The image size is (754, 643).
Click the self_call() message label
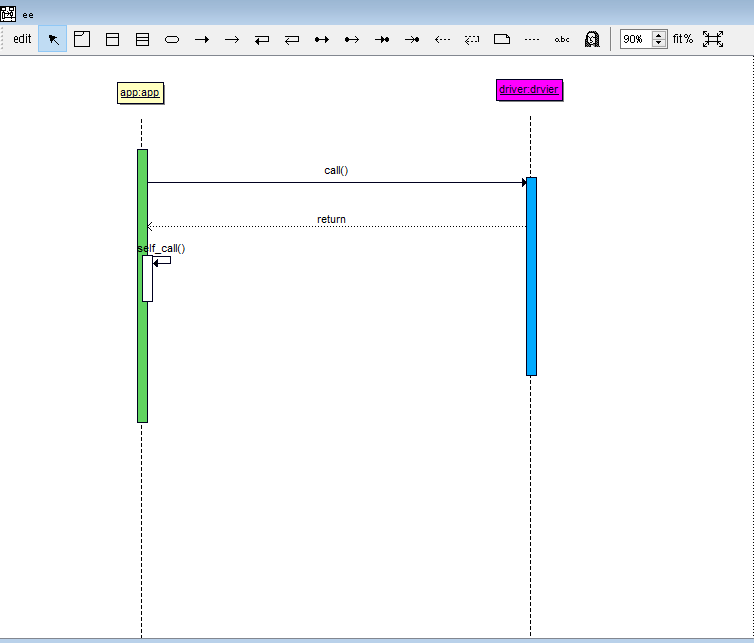point(161,248)
